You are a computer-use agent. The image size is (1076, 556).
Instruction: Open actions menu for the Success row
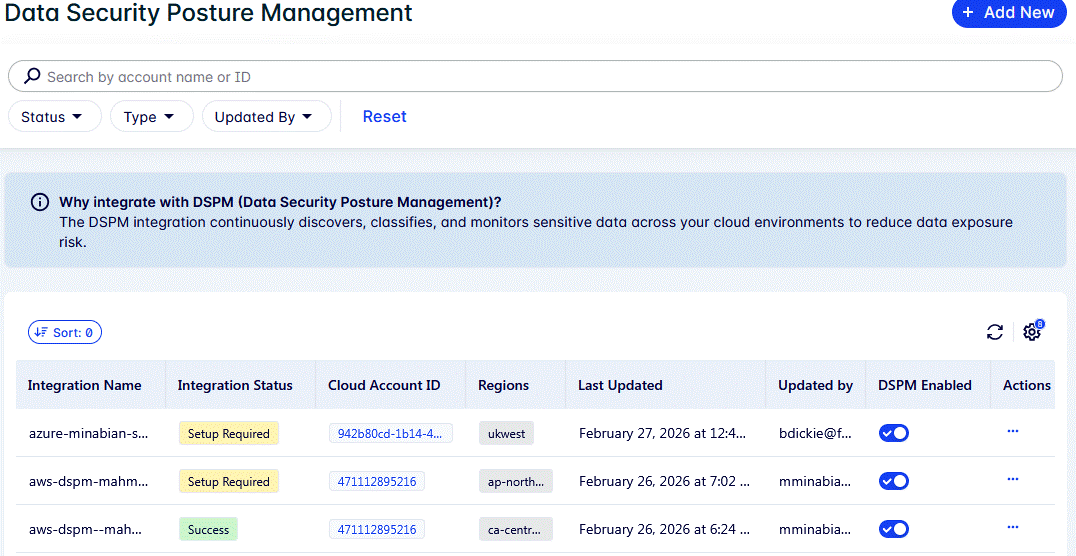click(x=1012, y=527)
